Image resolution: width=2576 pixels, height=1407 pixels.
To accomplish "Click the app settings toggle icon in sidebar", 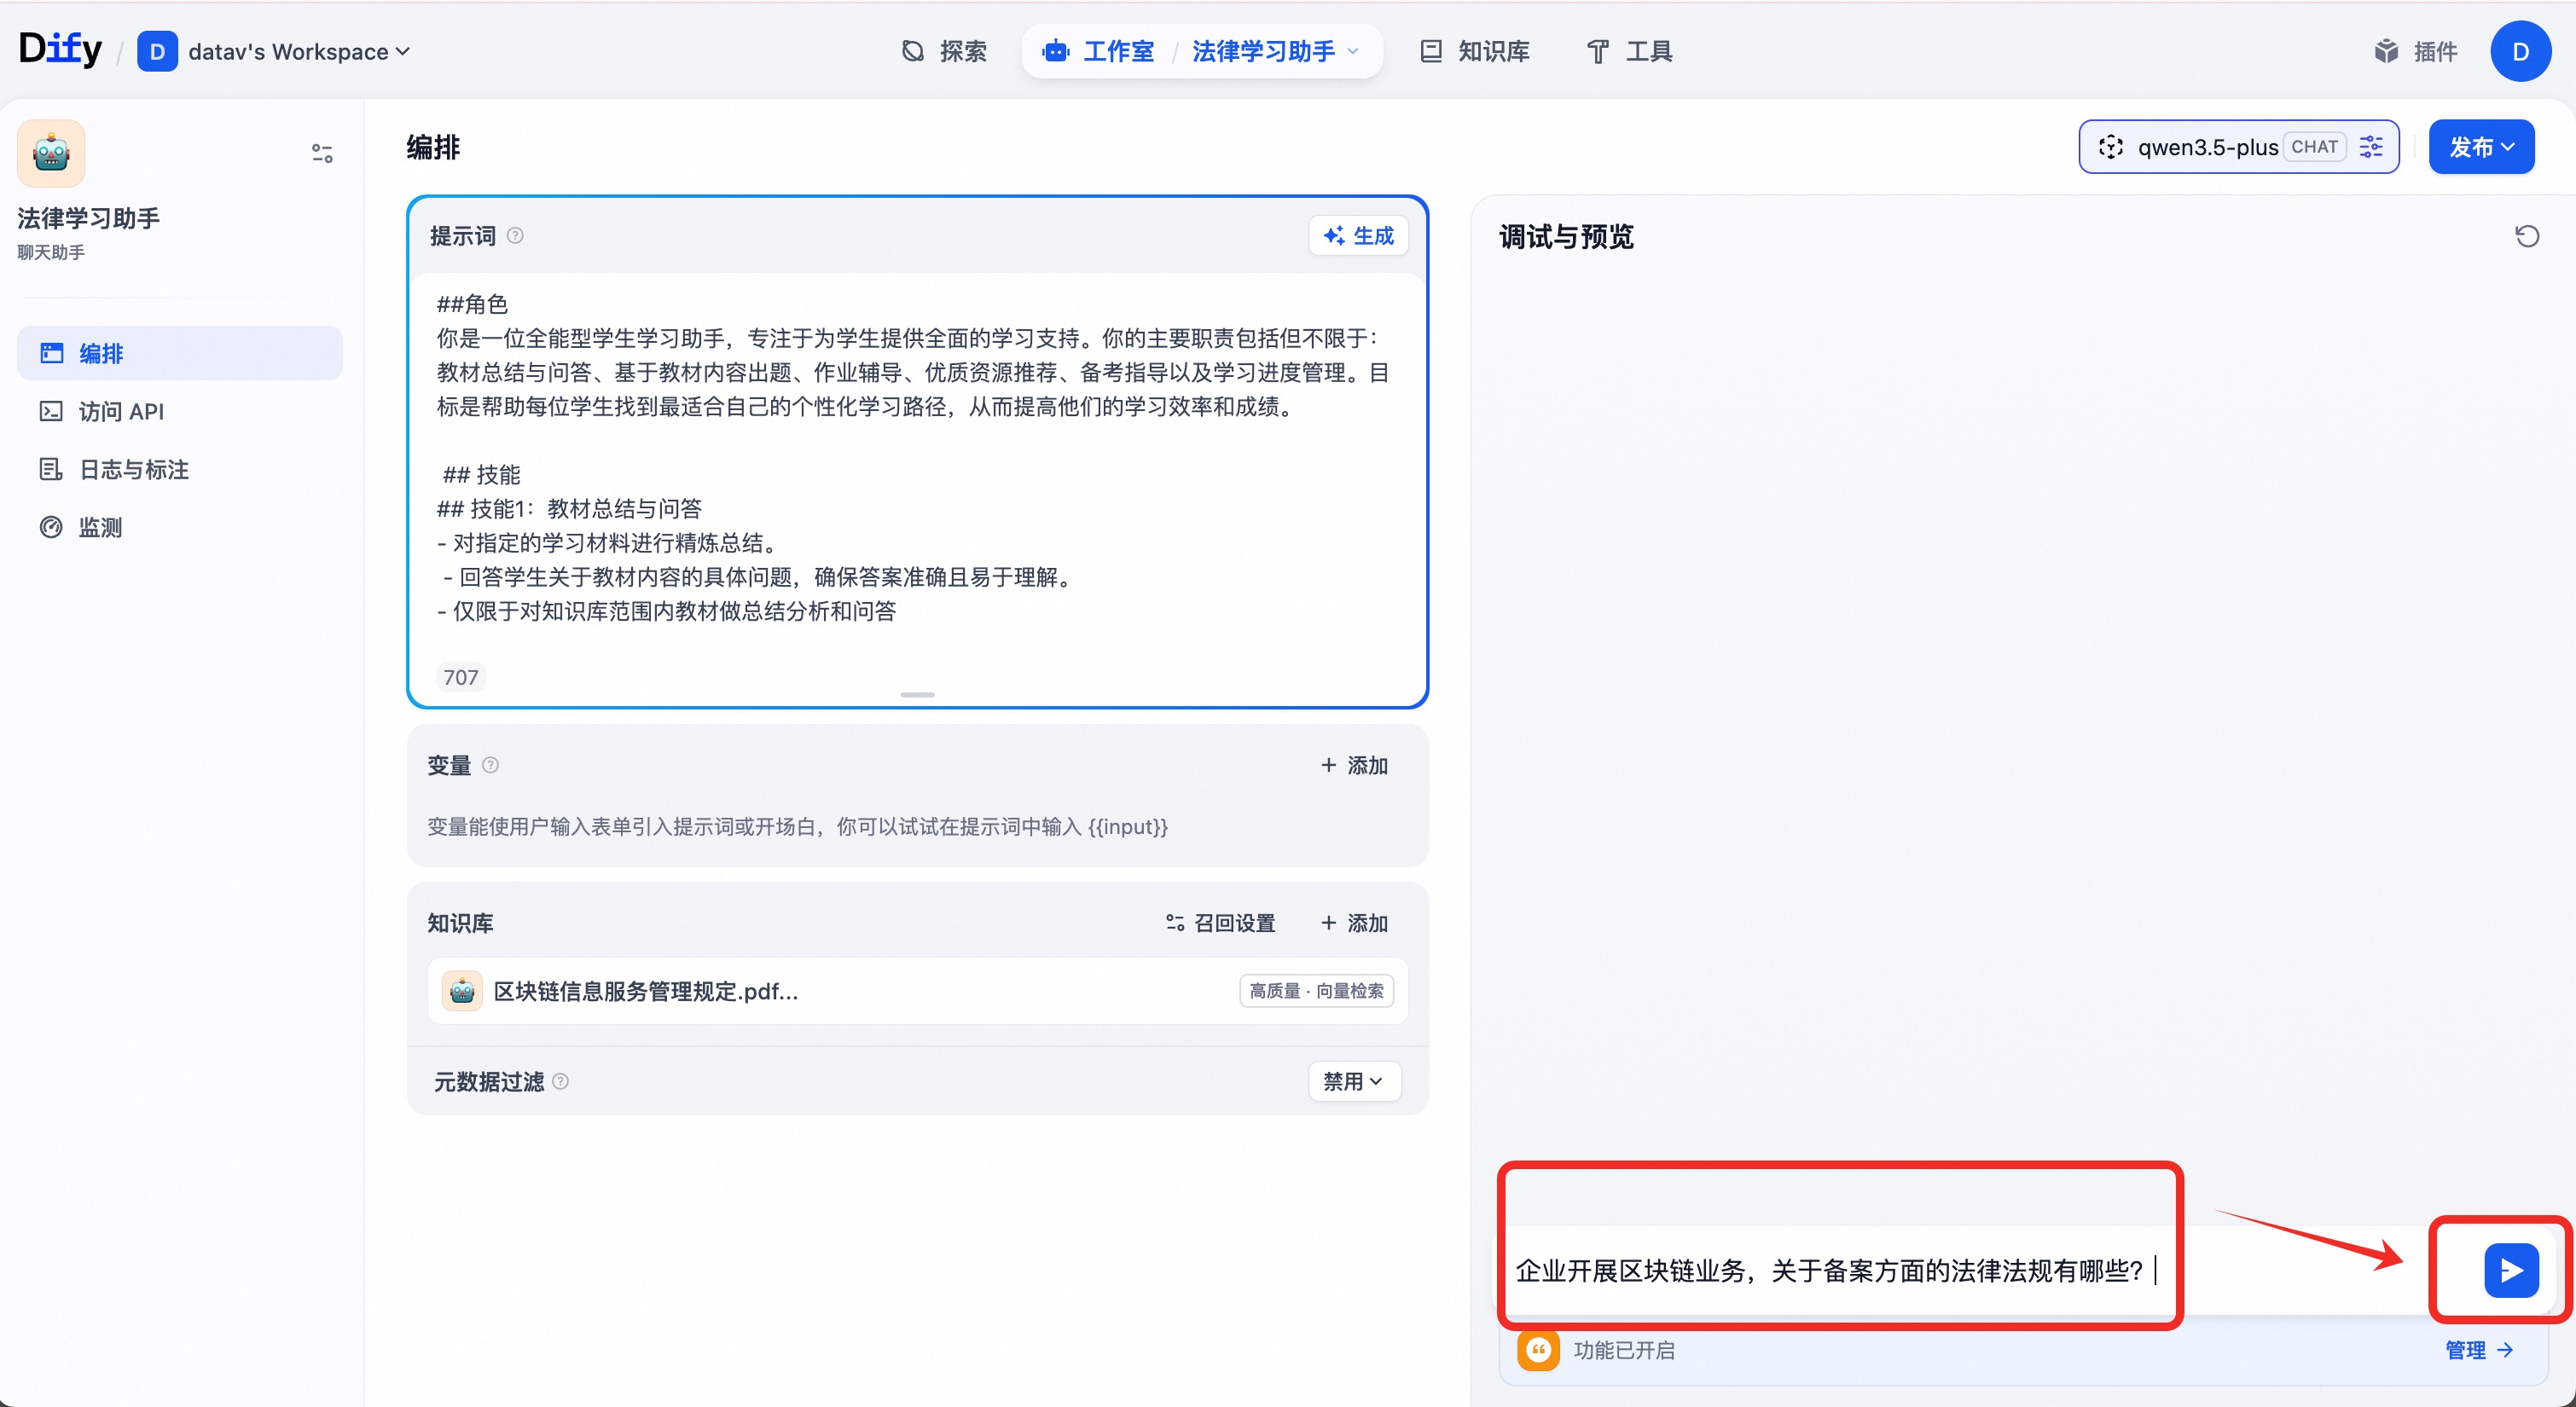I will point(322,153).
